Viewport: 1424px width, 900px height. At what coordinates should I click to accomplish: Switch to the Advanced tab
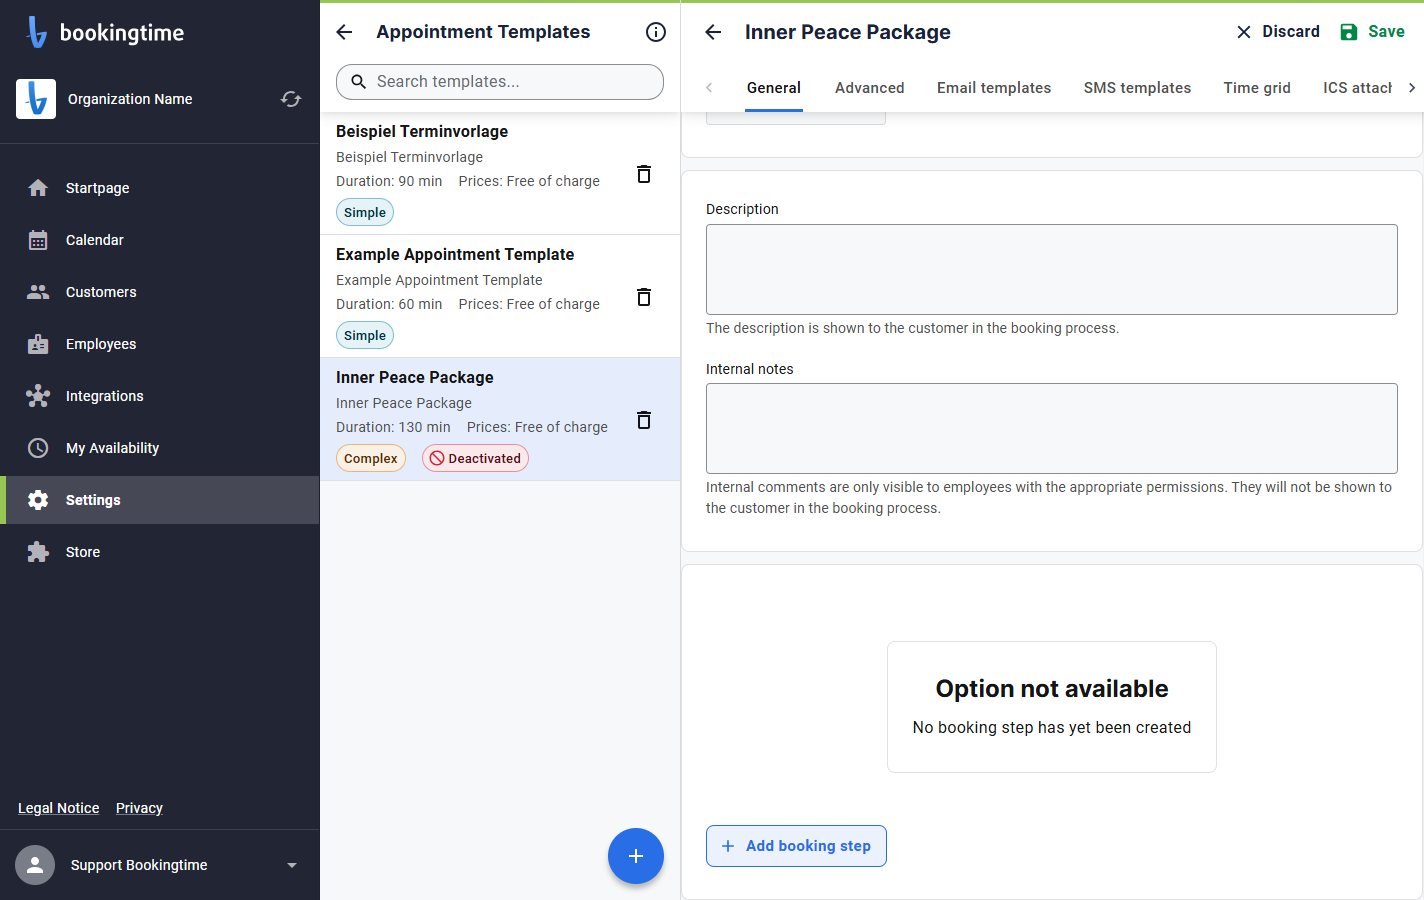click(x=870, y=88)
